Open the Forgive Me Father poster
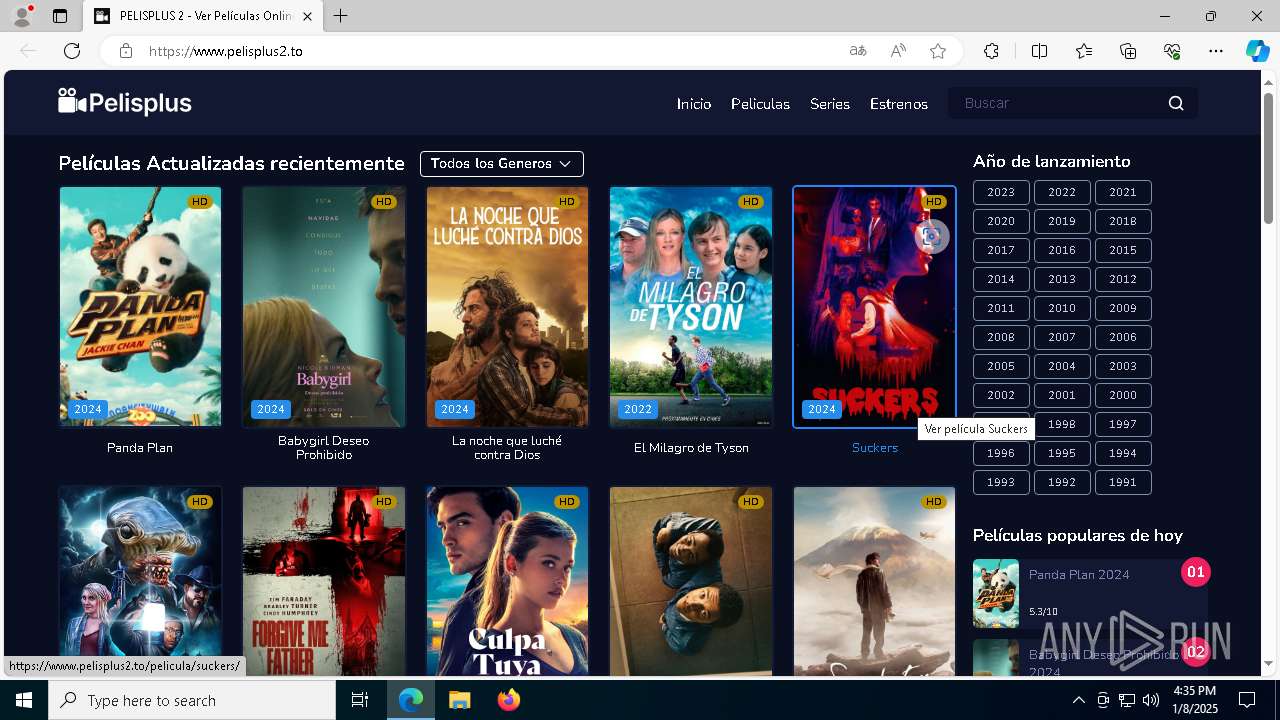 (324, 582)
